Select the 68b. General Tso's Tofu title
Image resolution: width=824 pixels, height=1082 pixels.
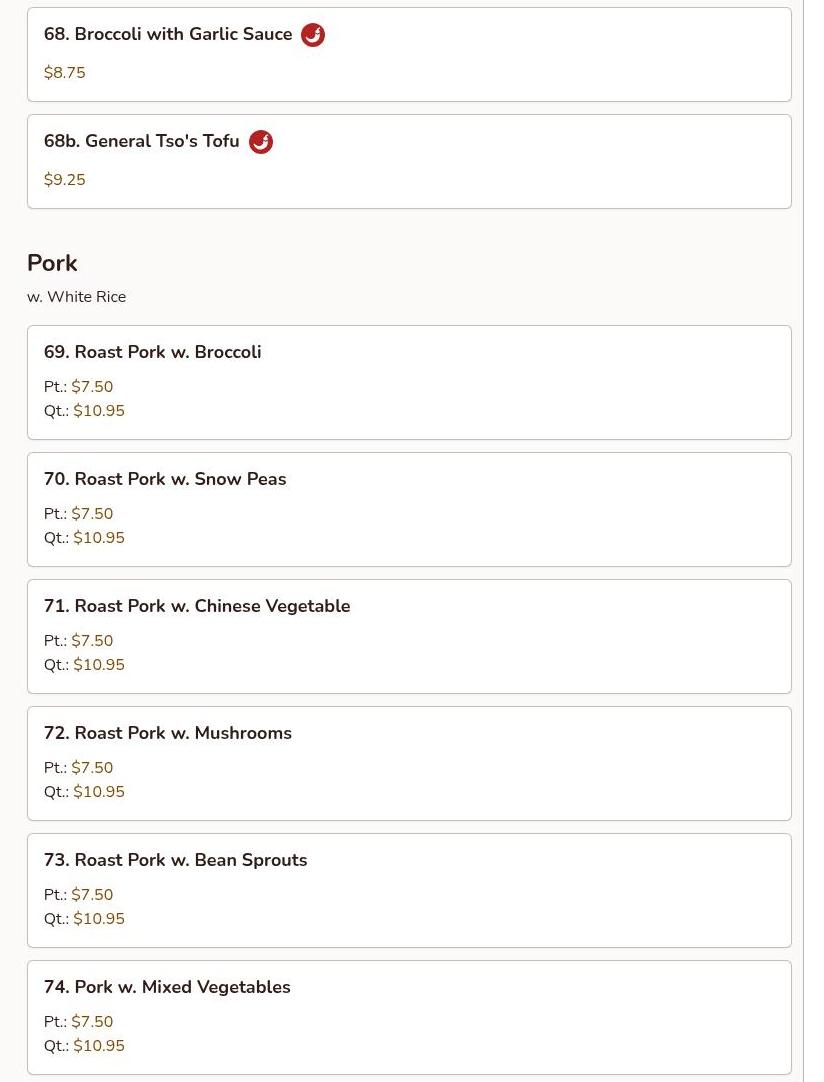click(142, 141)
